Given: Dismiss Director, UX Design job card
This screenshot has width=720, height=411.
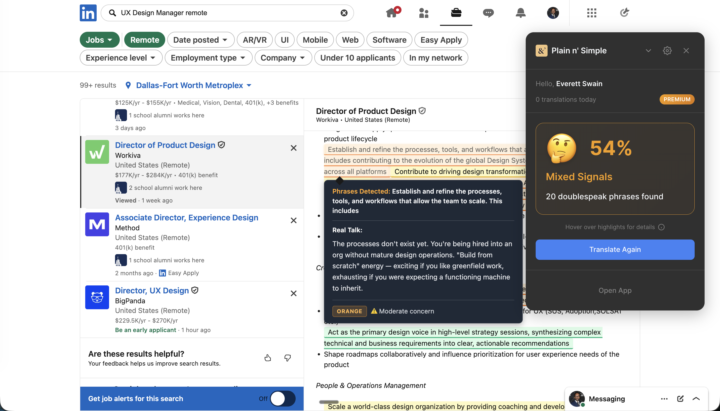Looking at the screenshot, I should pos(293,293).
